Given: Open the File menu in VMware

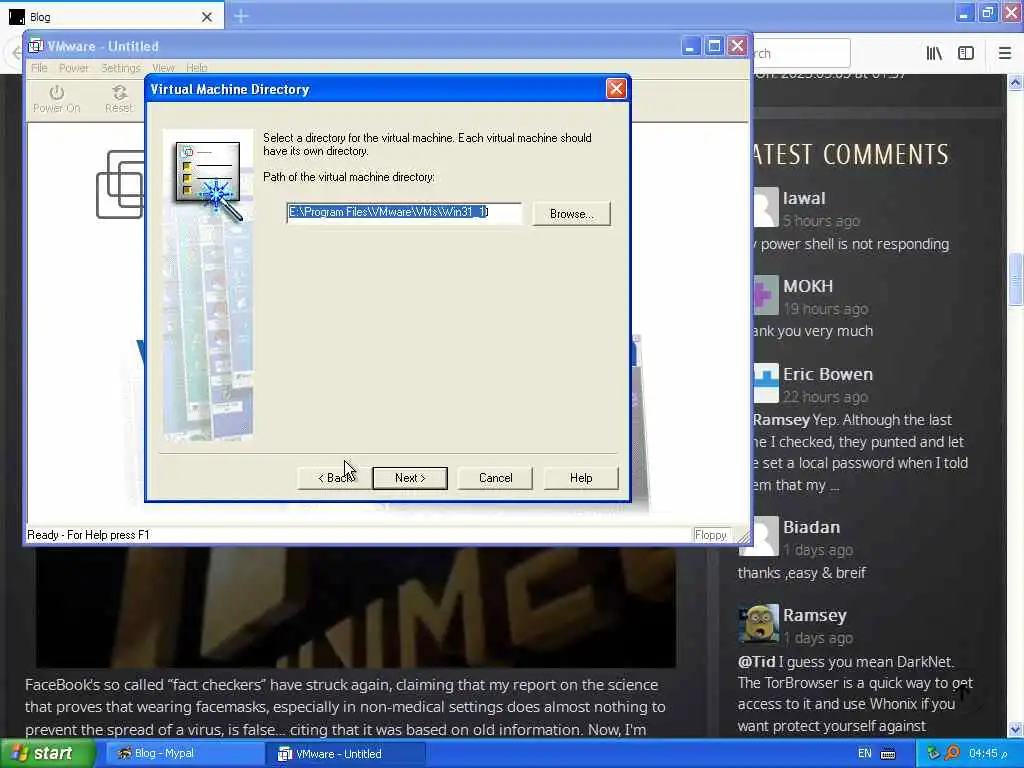Looking at the screenshot, I should click(39, 68).
